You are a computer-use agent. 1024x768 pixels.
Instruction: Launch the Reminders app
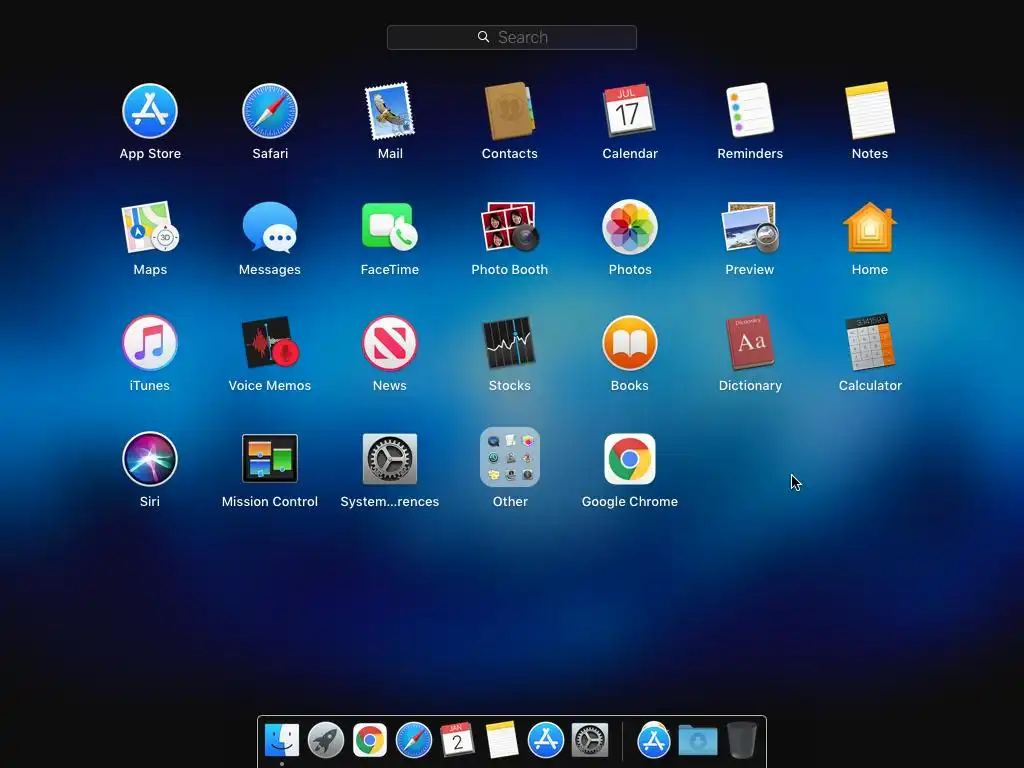click(750, 111)
